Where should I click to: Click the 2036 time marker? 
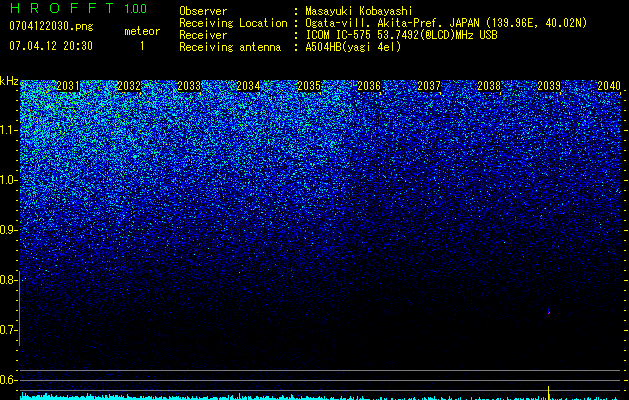click(x=369, y=86)
